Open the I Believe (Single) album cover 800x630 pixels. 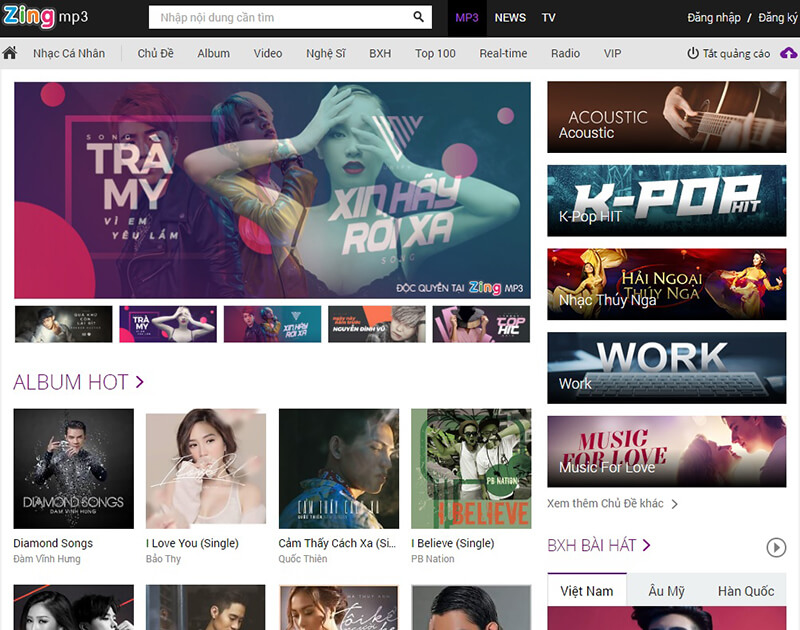(471, 468)
